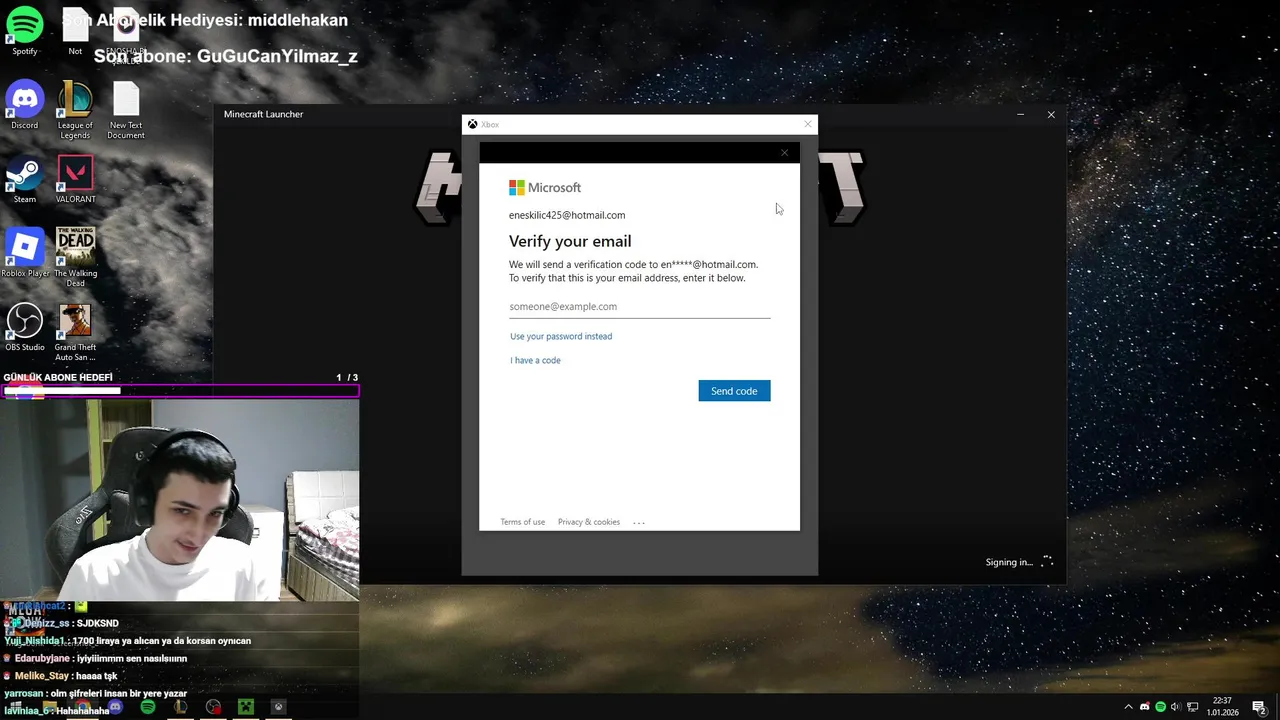
Task: Click the 'Verify your email' heading
Action: pyautogui.click(x=570, y=241)
